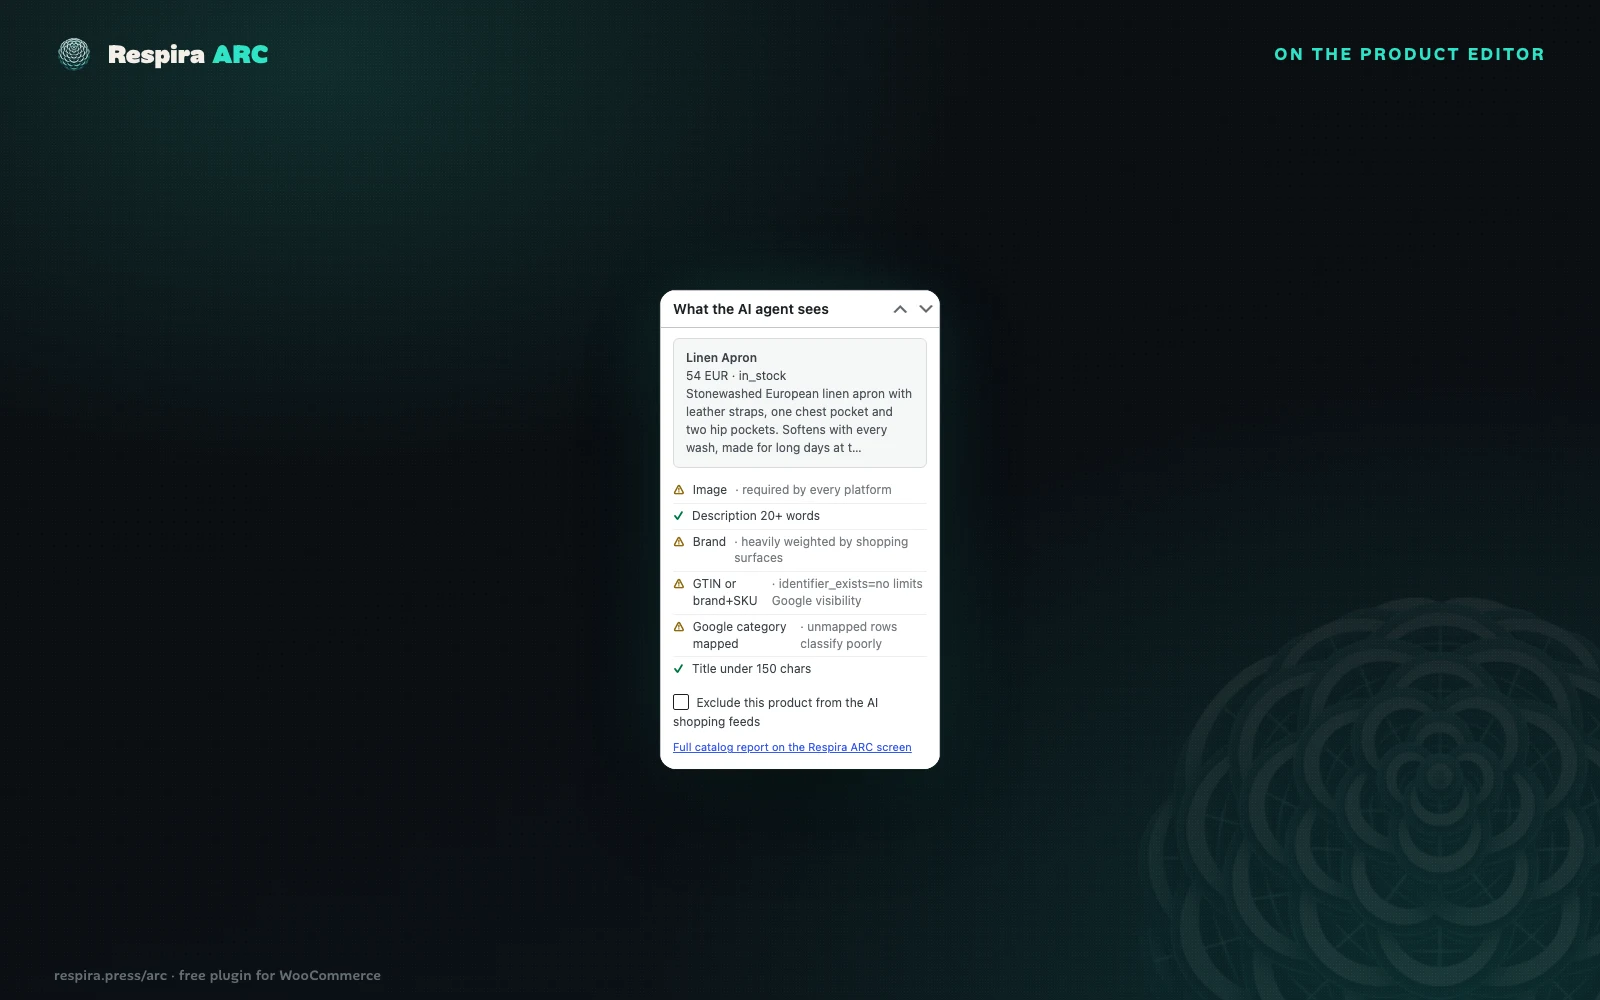This screenshot has height=1000, width=1600.
Task: Click the warning icon next to Image
Action: (x=679, y=490)
